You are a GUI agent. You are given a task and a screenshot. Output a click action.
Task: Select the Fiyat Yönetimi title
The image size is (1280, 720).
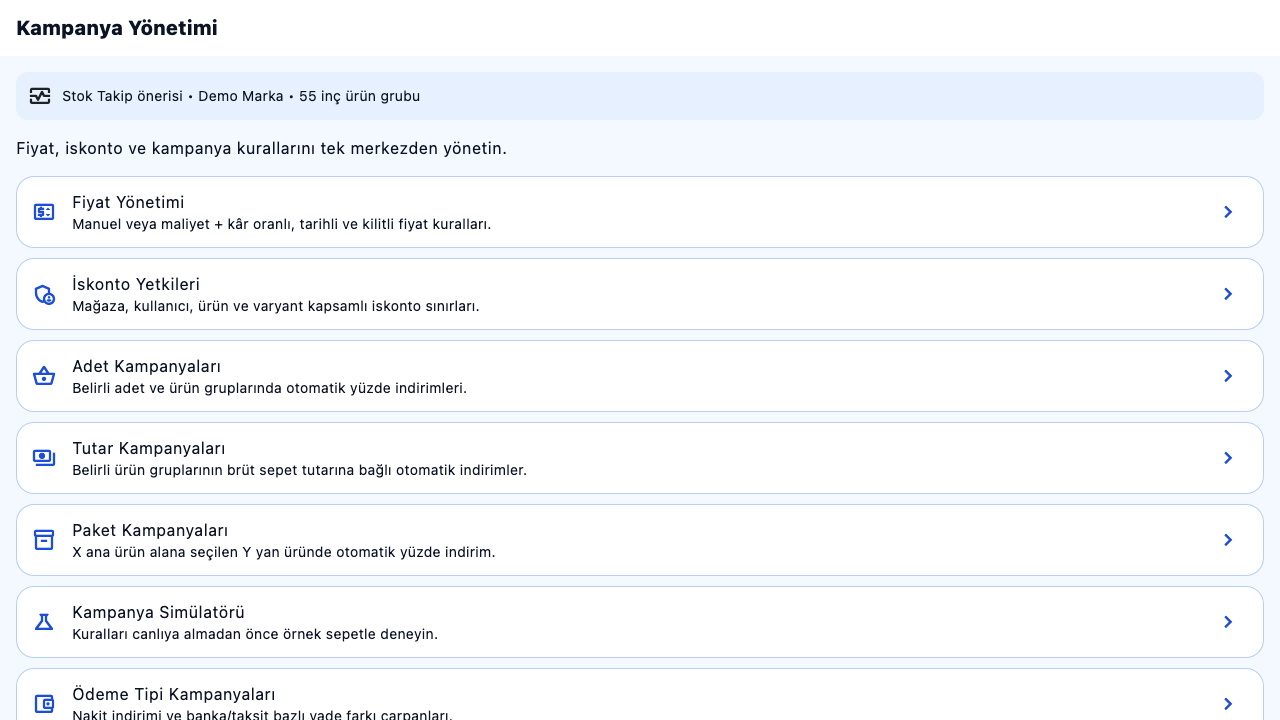click(x=128, y=203)
